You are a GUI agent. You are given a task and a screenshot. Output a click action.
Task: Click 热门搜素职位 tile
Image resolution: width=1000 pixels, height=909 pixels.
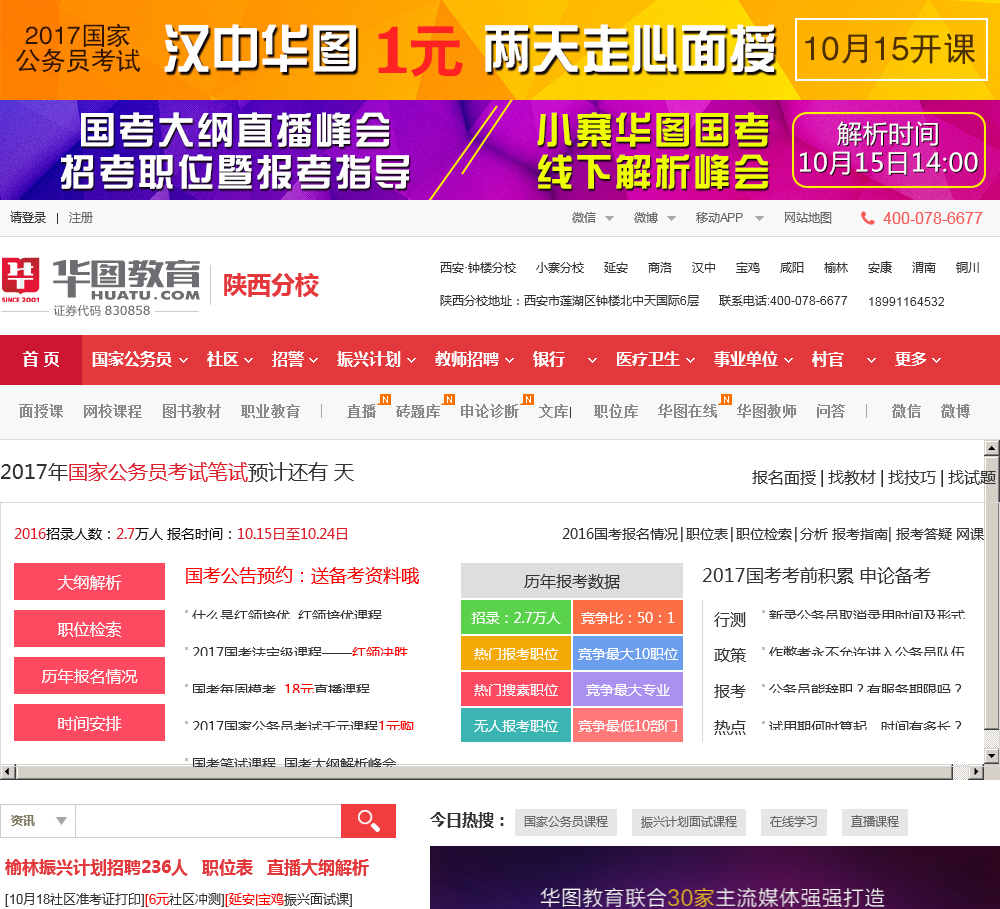[516, 690]
